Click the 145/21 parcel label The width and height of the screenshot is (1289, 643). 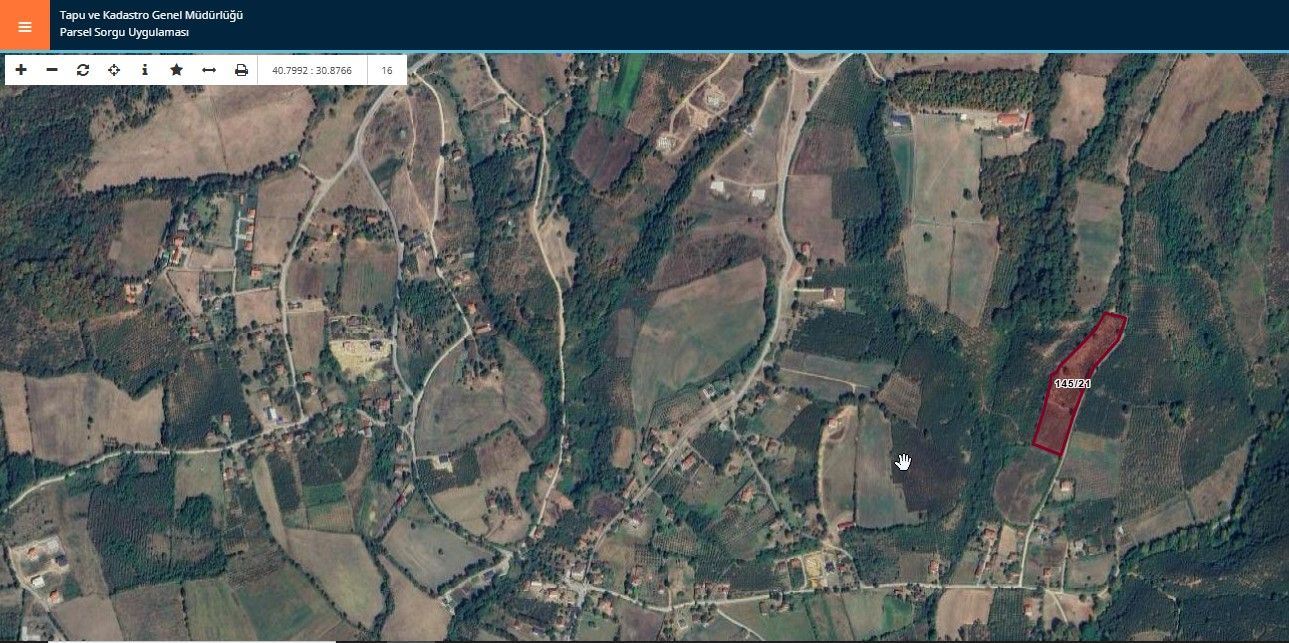click(1072, 383)
